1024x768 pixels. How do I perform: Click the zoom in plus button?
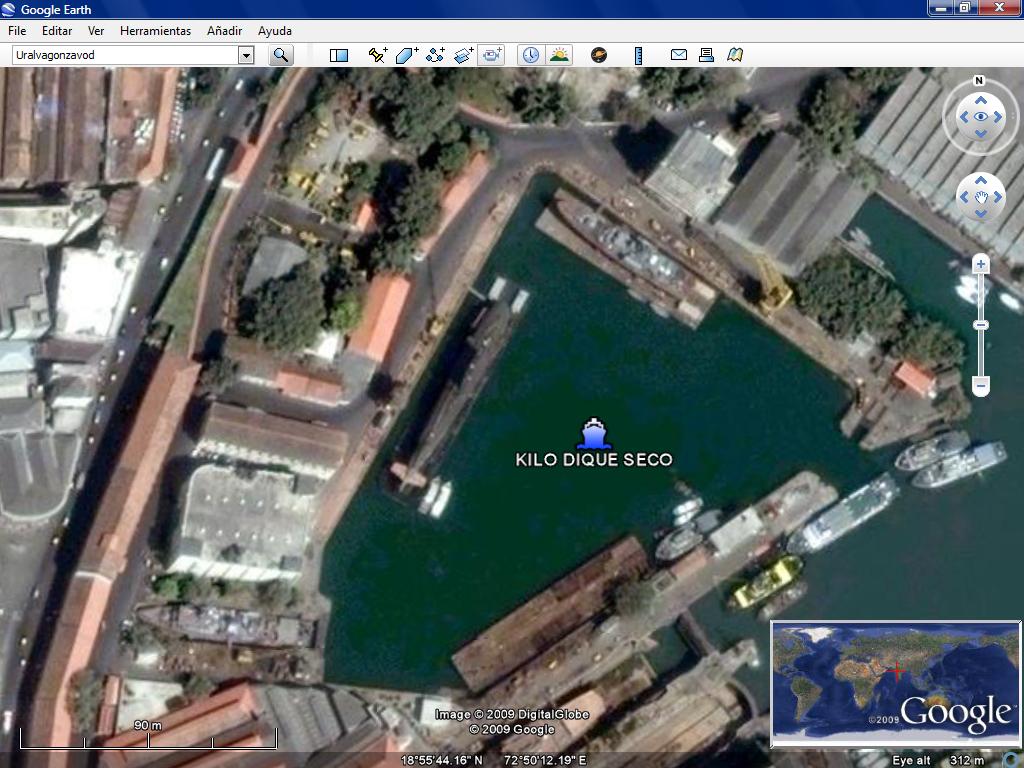981,265
